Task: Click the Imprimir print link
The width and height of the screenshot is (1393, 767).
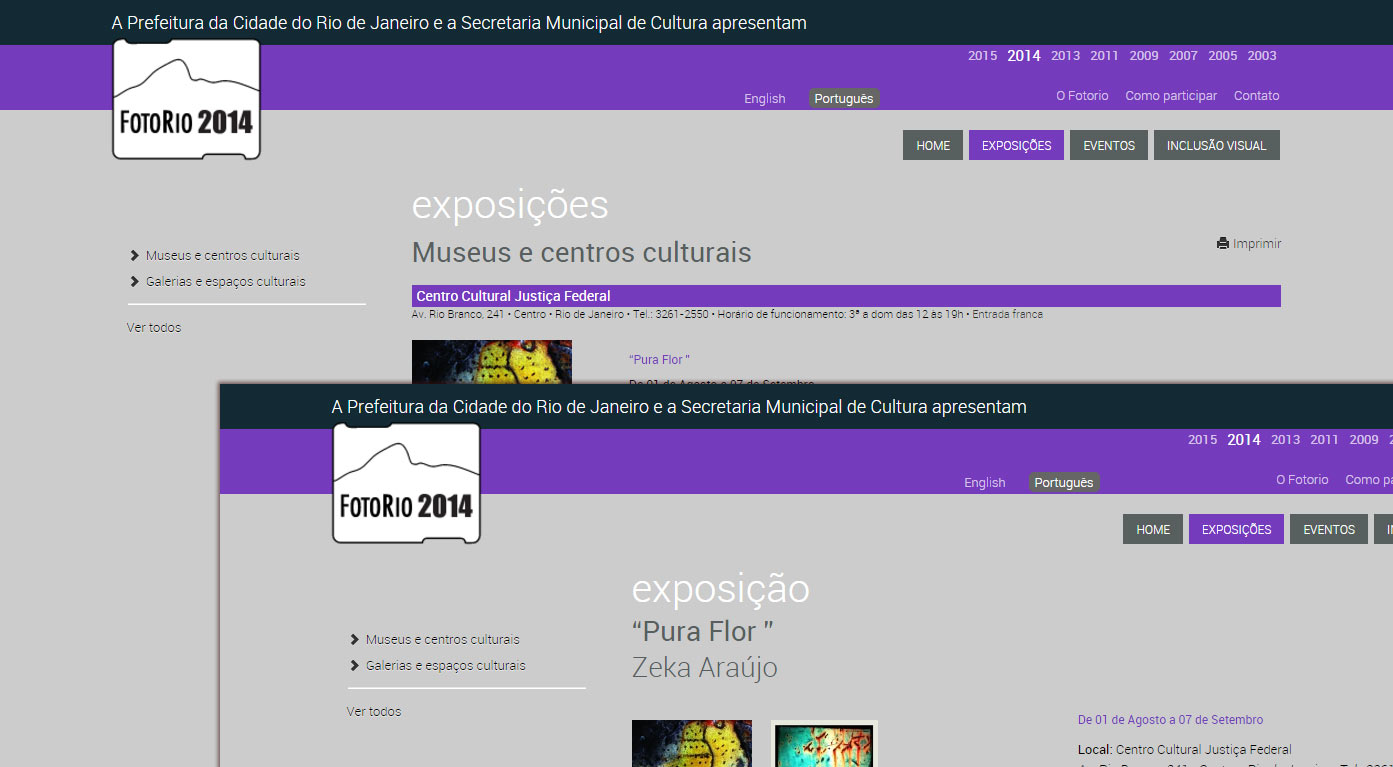Action: coord(1256,243)
